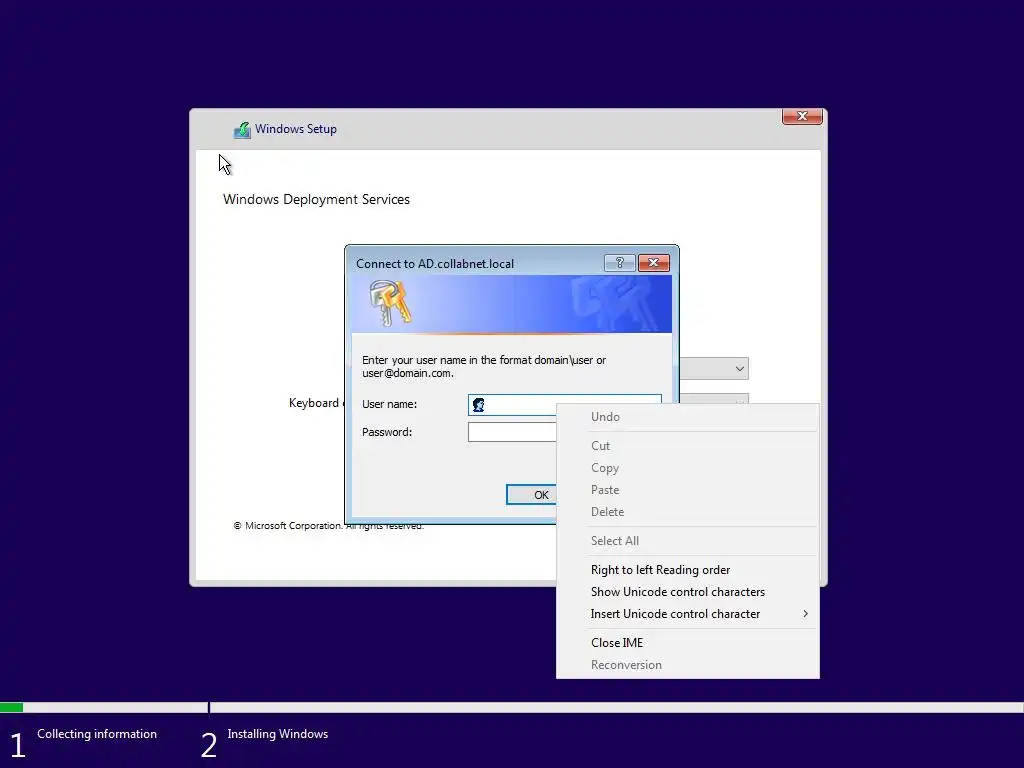Open the dropdown behind the credential dialog
Viewport: 1024px width, 768px height.
pyautogui.click(x=714, y=368)
